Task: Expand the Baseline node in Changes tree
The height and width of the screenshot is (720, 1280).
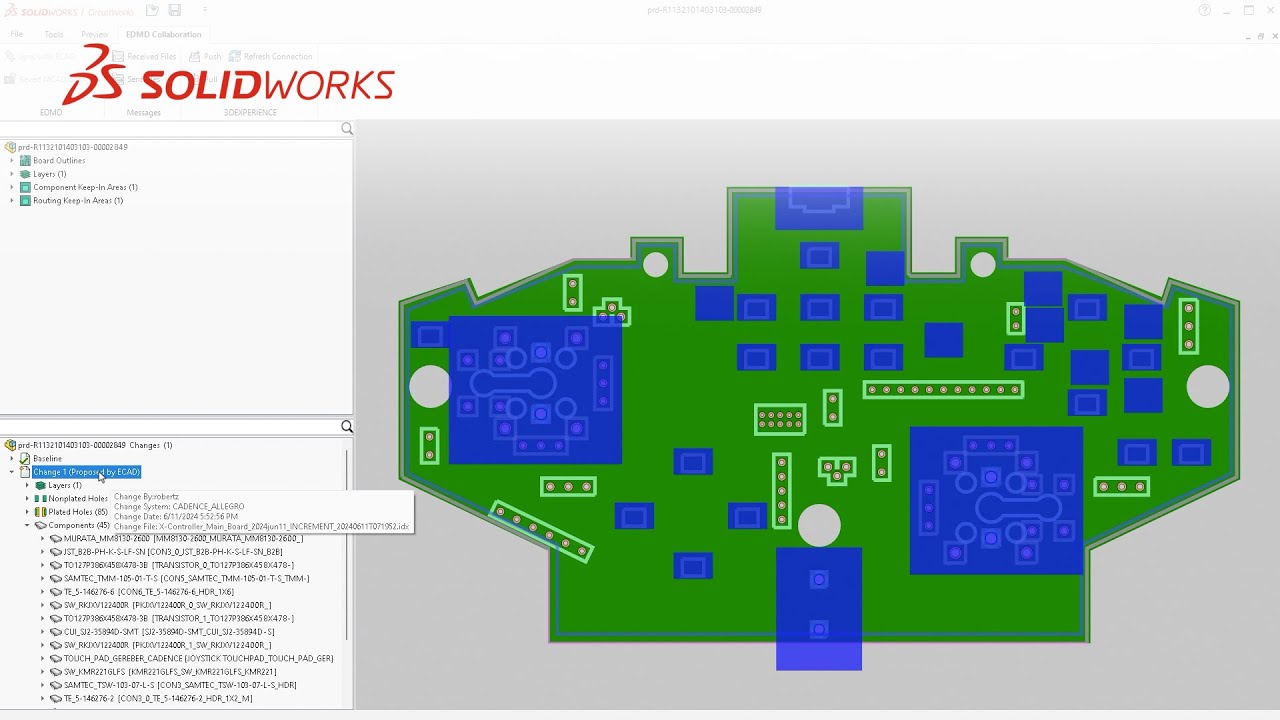Action: tap(12, 459)
